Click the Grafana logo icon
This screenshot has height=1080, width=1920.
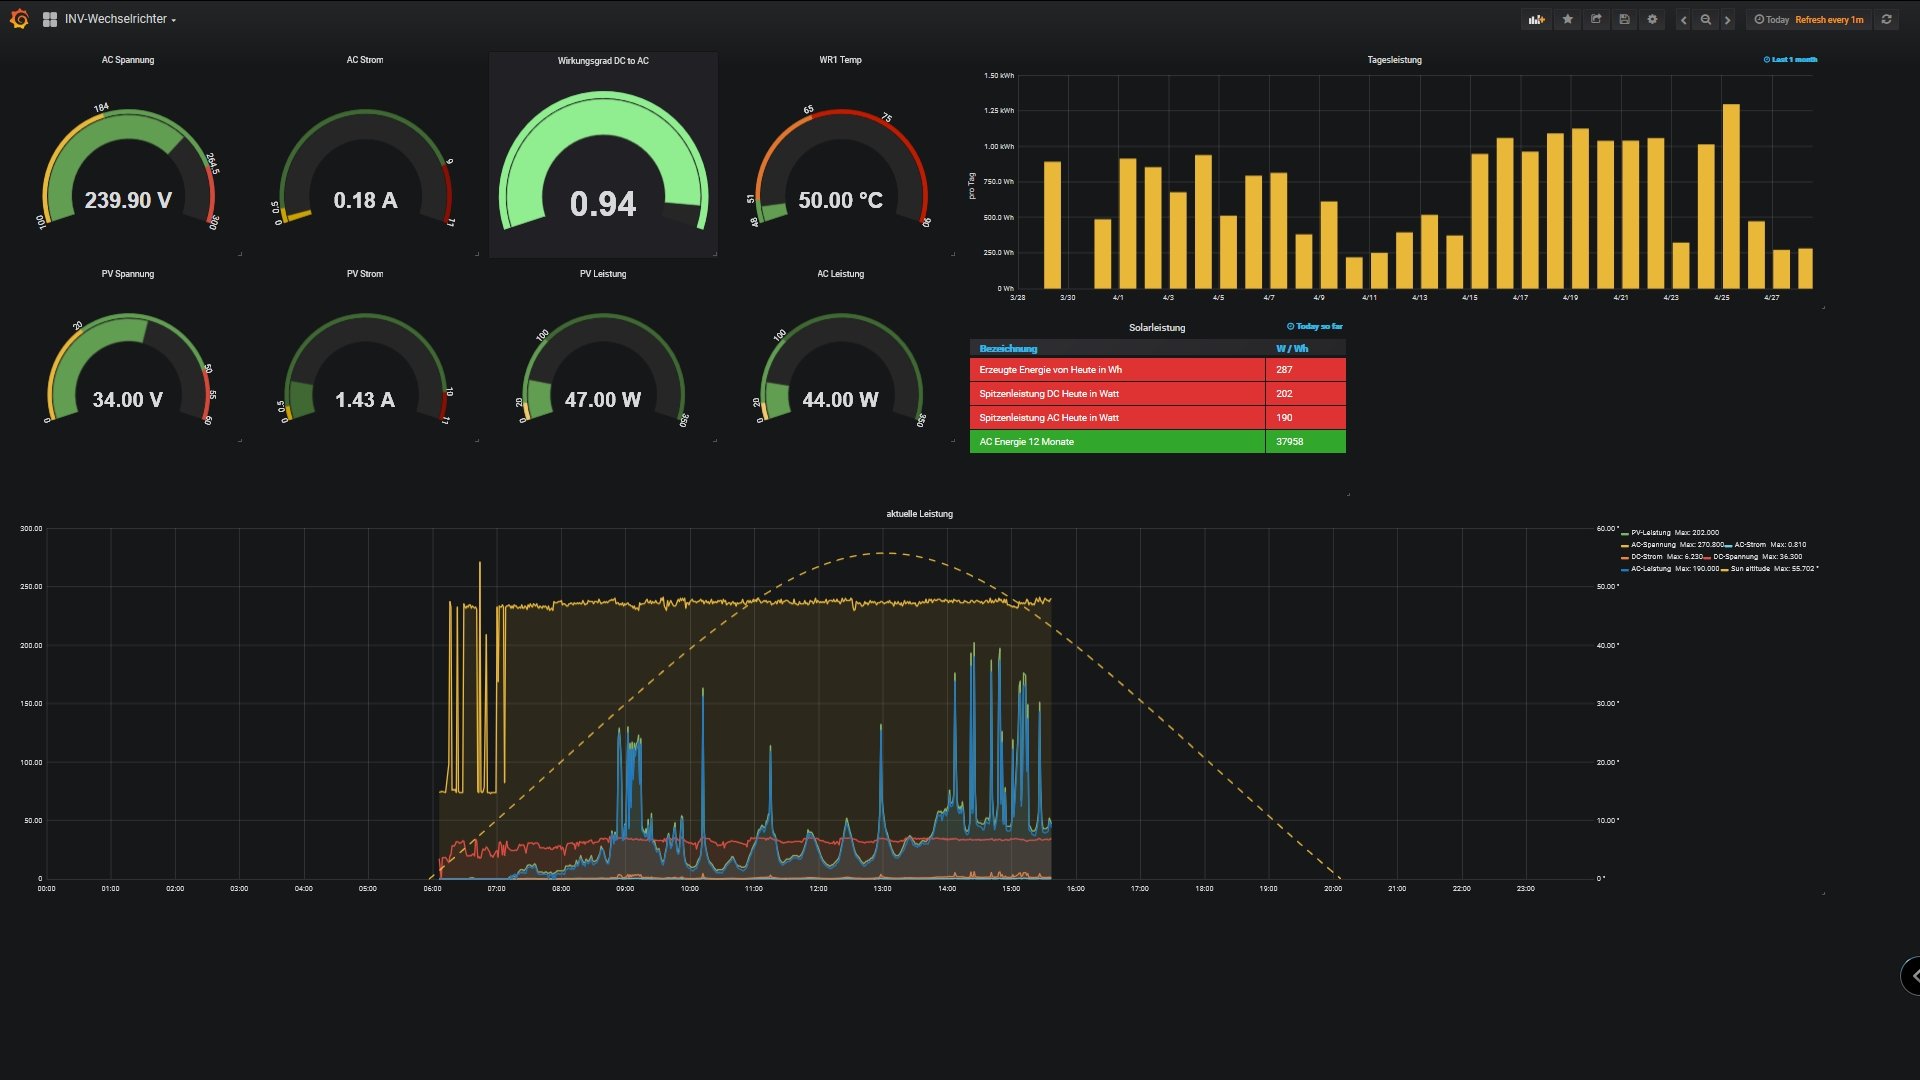pos(19,19)
